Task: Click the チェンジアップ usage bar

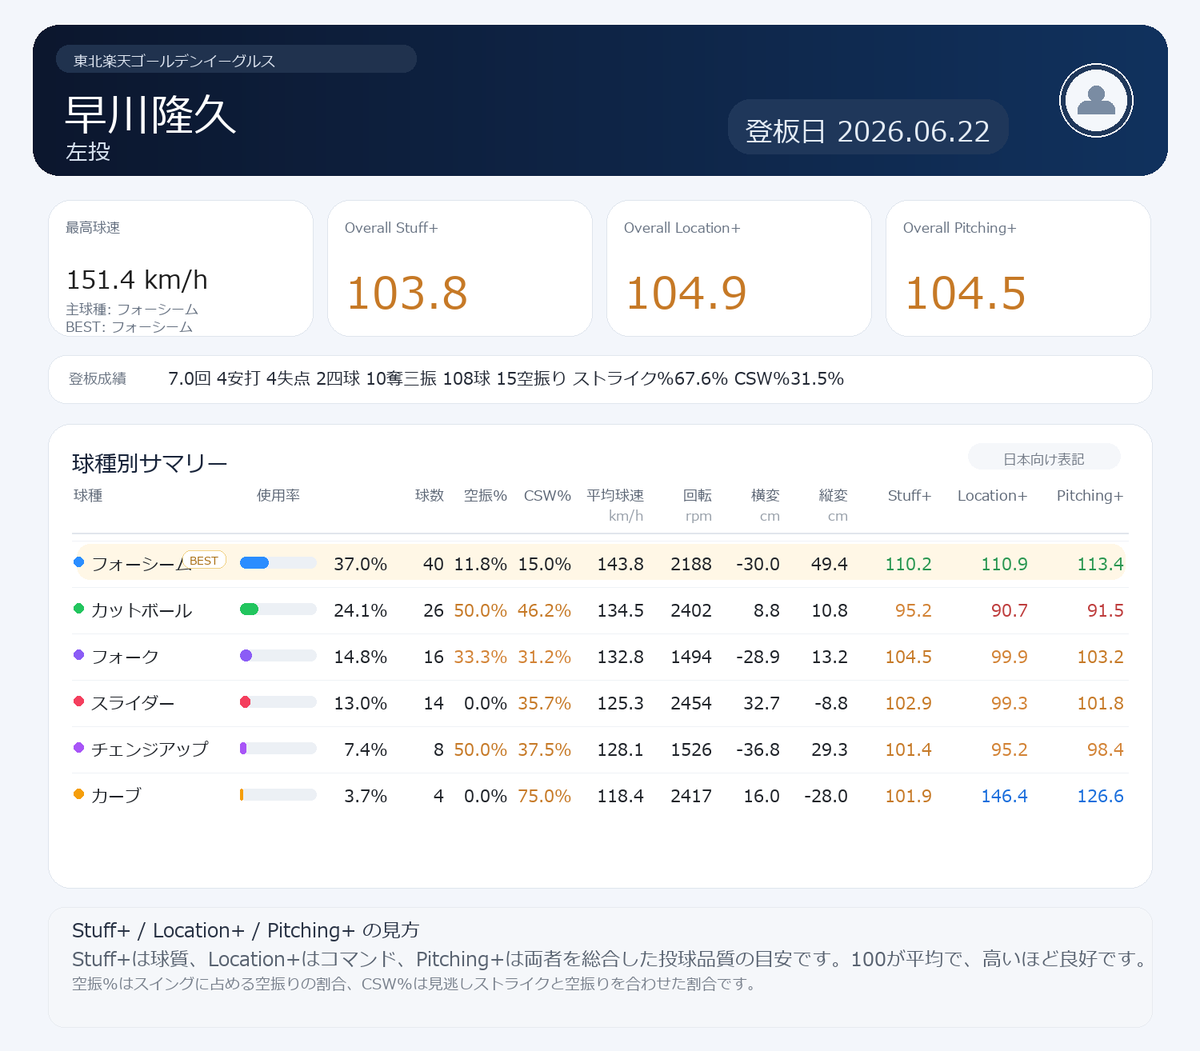Action: [278, 748]
